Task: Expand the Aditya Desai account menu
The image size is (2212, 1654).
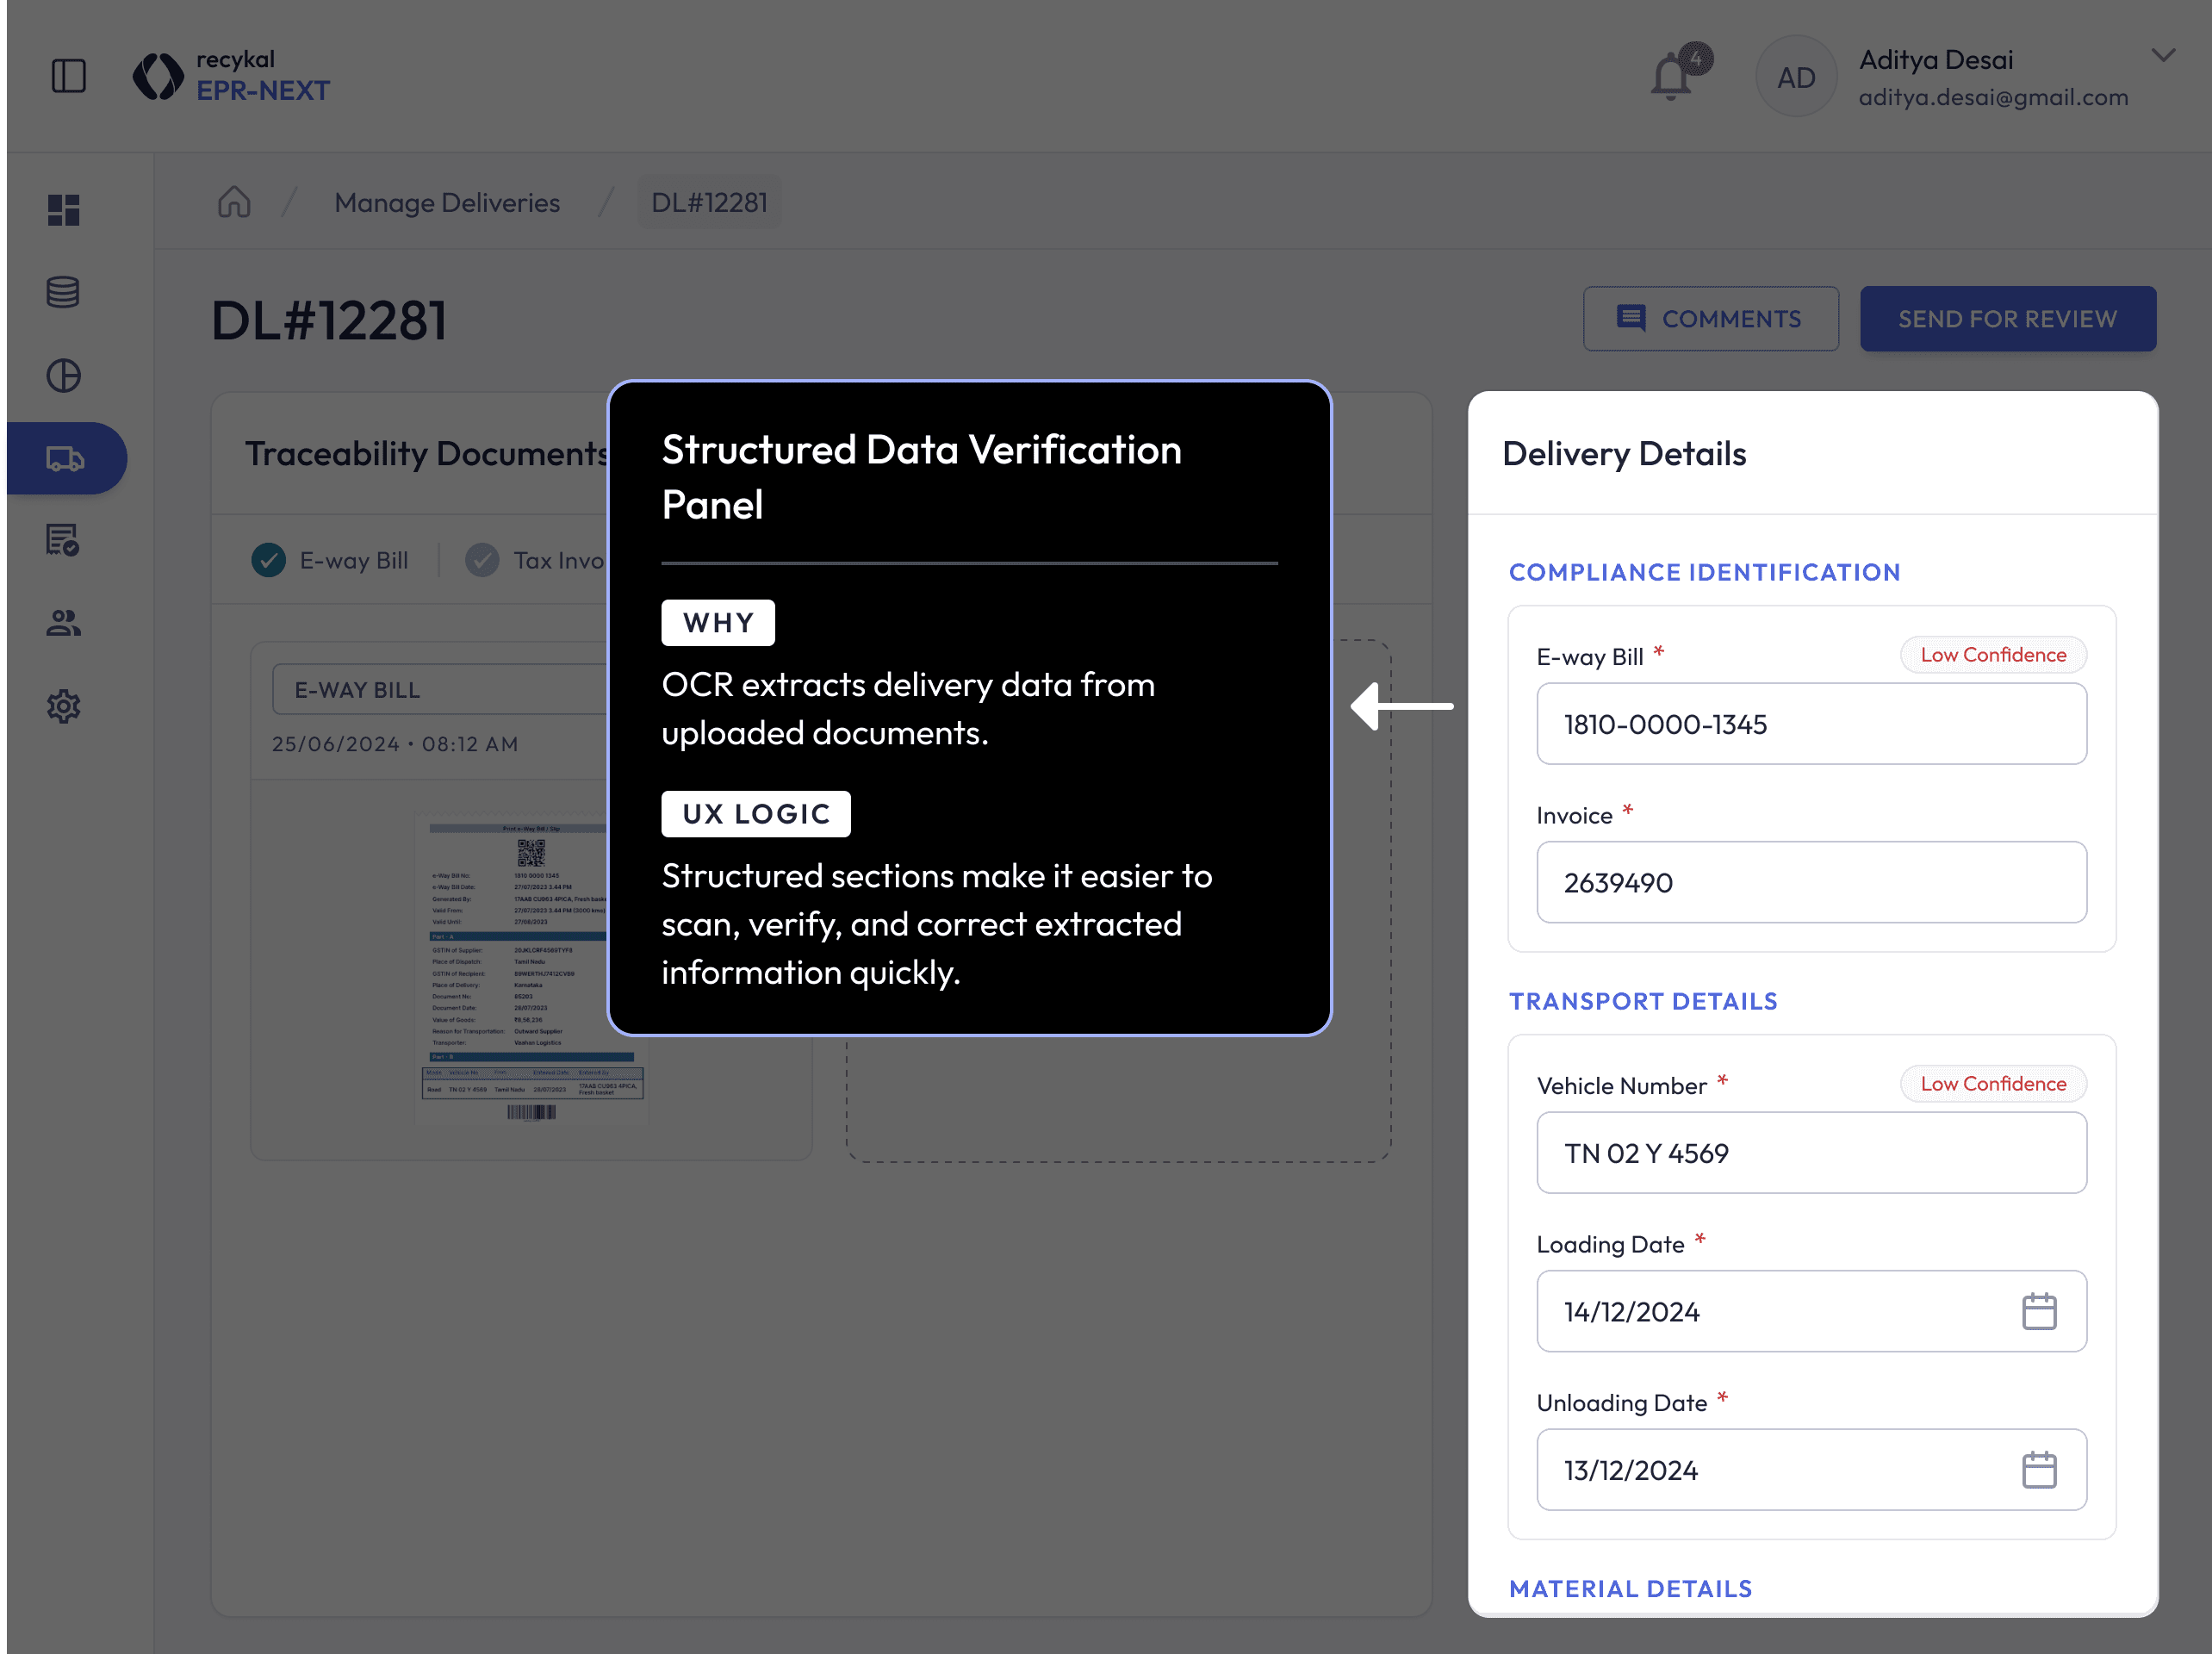Action: [2163, 56]
